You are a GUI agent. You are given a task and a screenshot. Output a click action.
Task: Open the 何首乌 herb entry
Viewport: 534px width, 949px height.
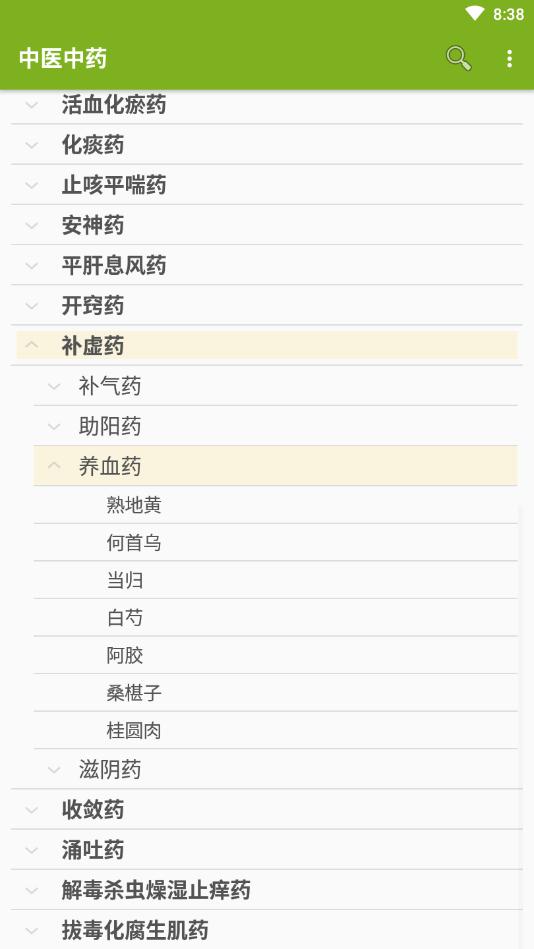[275, 542]
